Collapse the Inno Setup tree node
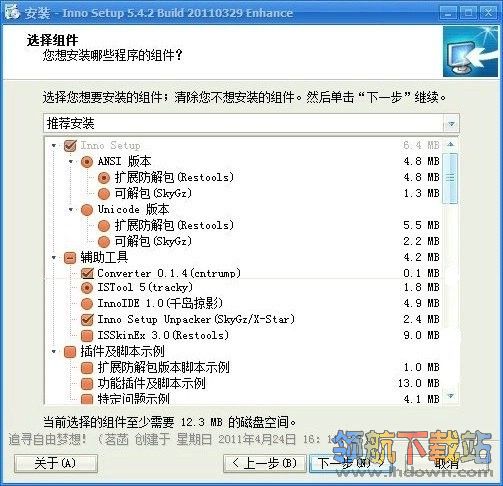The image size is (503, 486). click(x=54, y=146)
